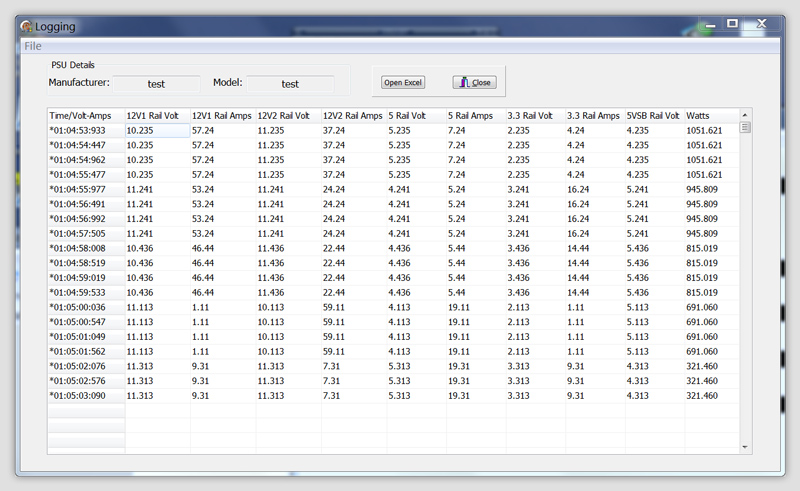Click 5VSB Rail Volt 4.313 in row *01:05:03:090
Screen dimensions: 800x491
click(638, 396)
